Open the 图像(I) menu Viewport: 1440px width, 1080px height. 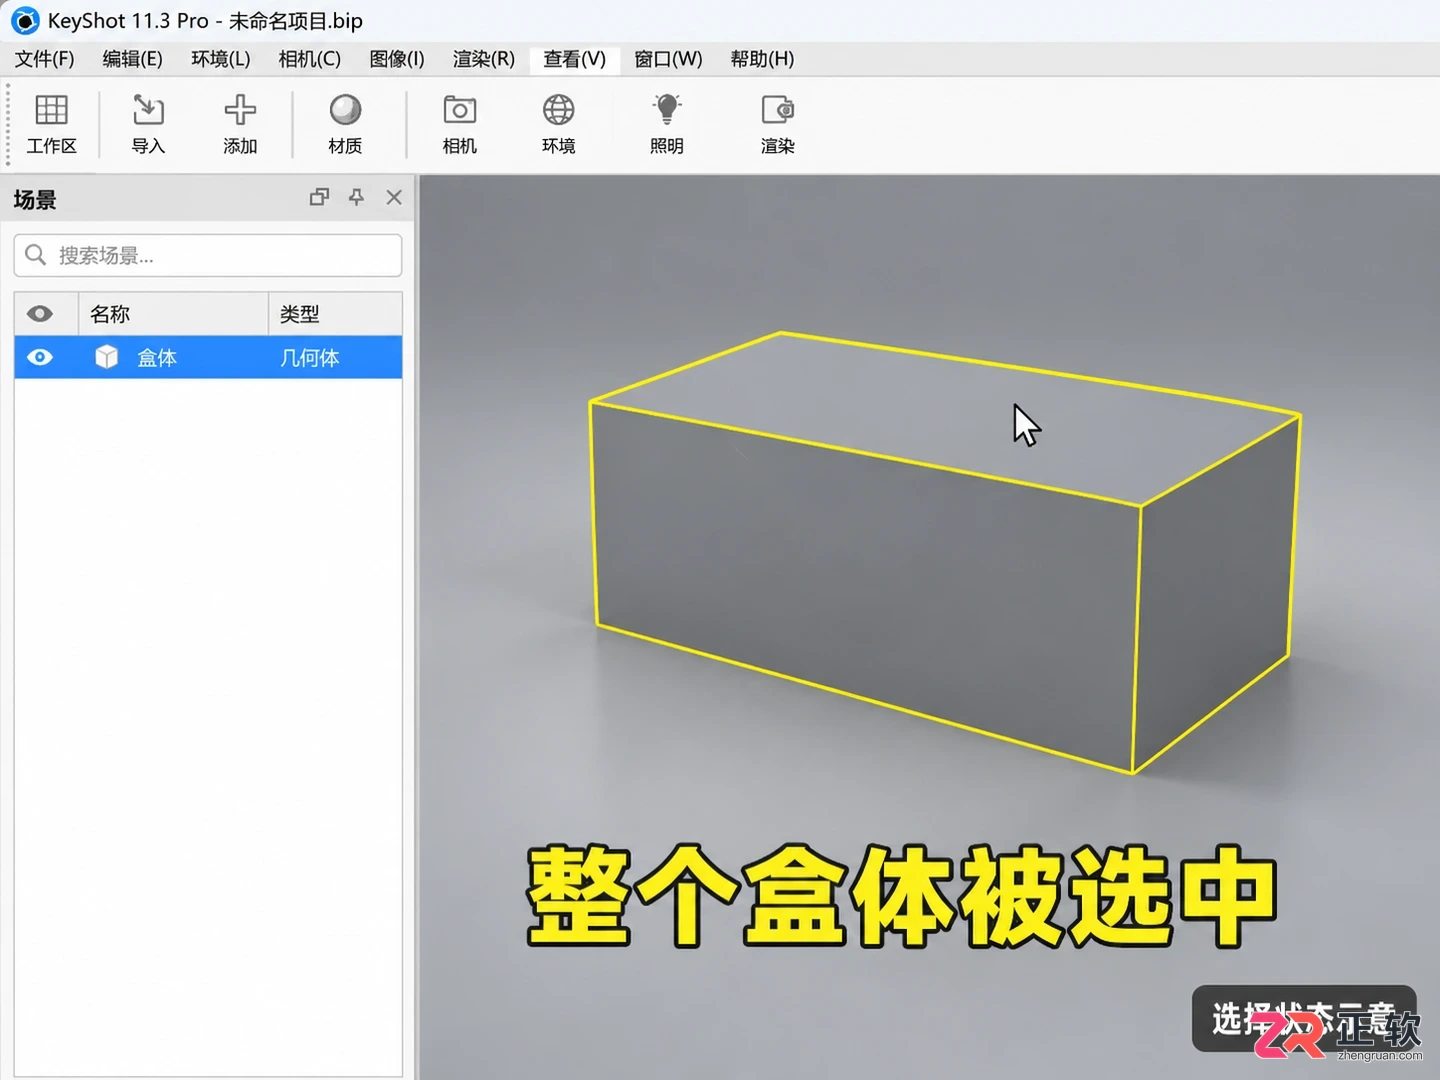[x=397, y=59]
